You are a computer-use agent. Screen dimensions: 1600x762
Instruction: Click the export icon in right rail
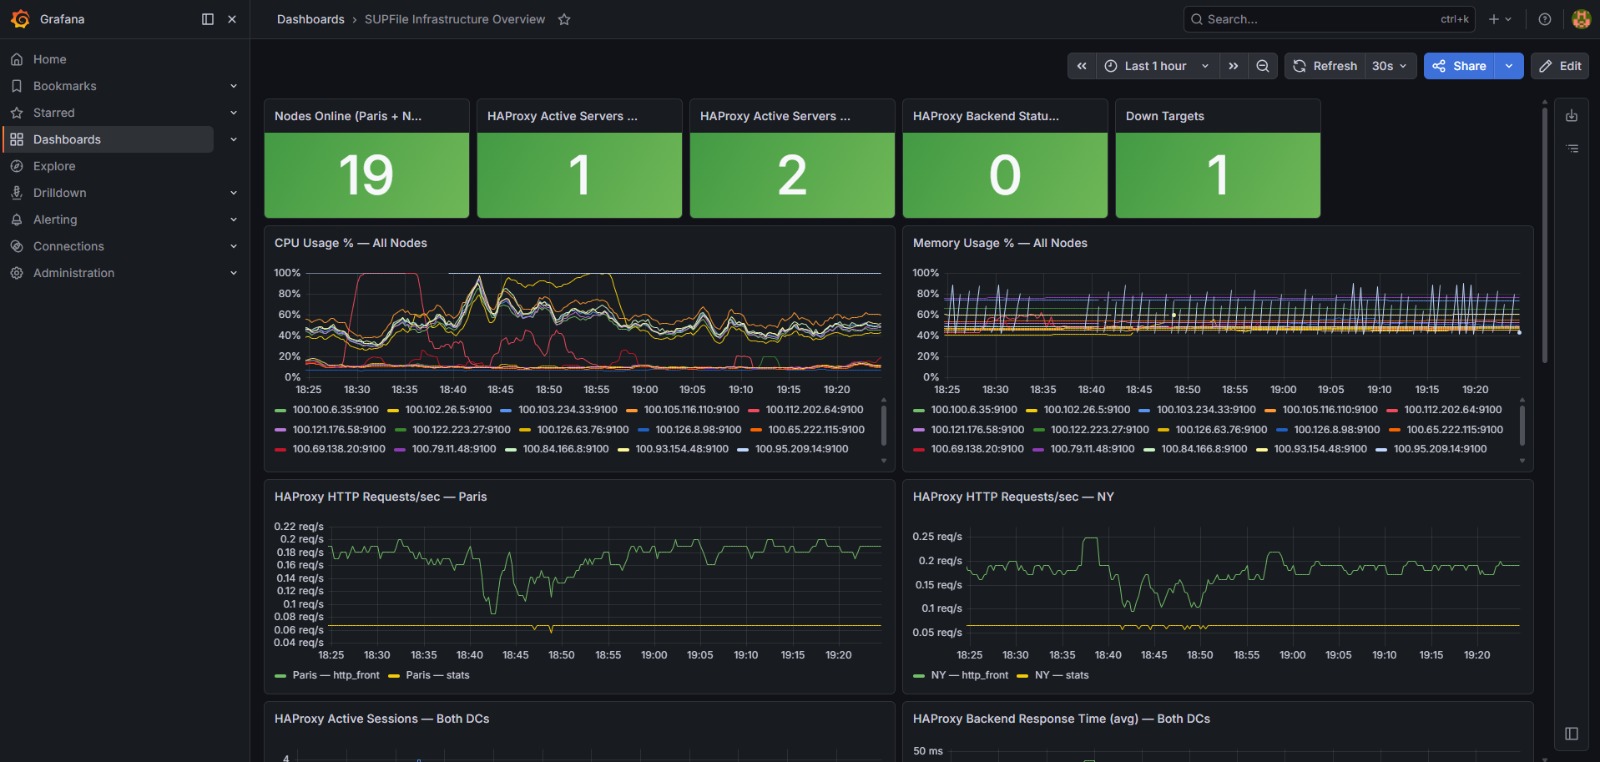pos(1572,116)
